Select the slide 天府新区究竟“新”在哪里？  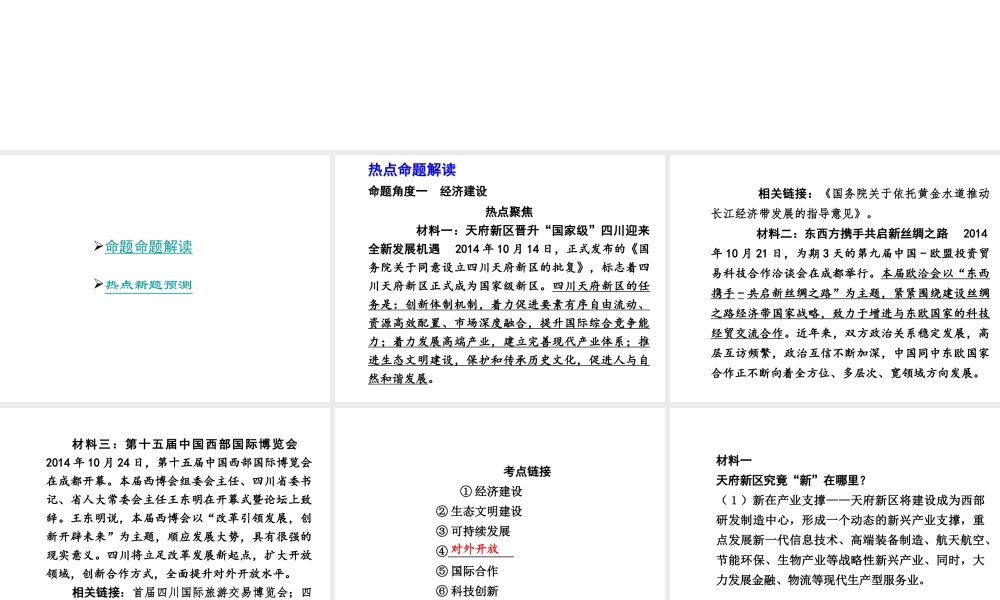click(835, 504)
